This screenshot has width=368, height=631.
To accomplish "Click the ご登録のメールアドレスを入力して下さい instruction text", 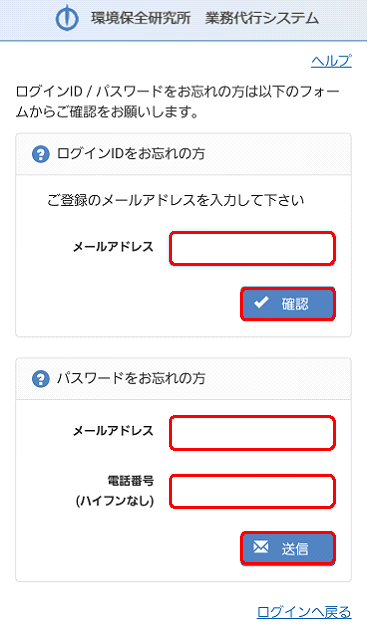I will (x=176, y=200).
